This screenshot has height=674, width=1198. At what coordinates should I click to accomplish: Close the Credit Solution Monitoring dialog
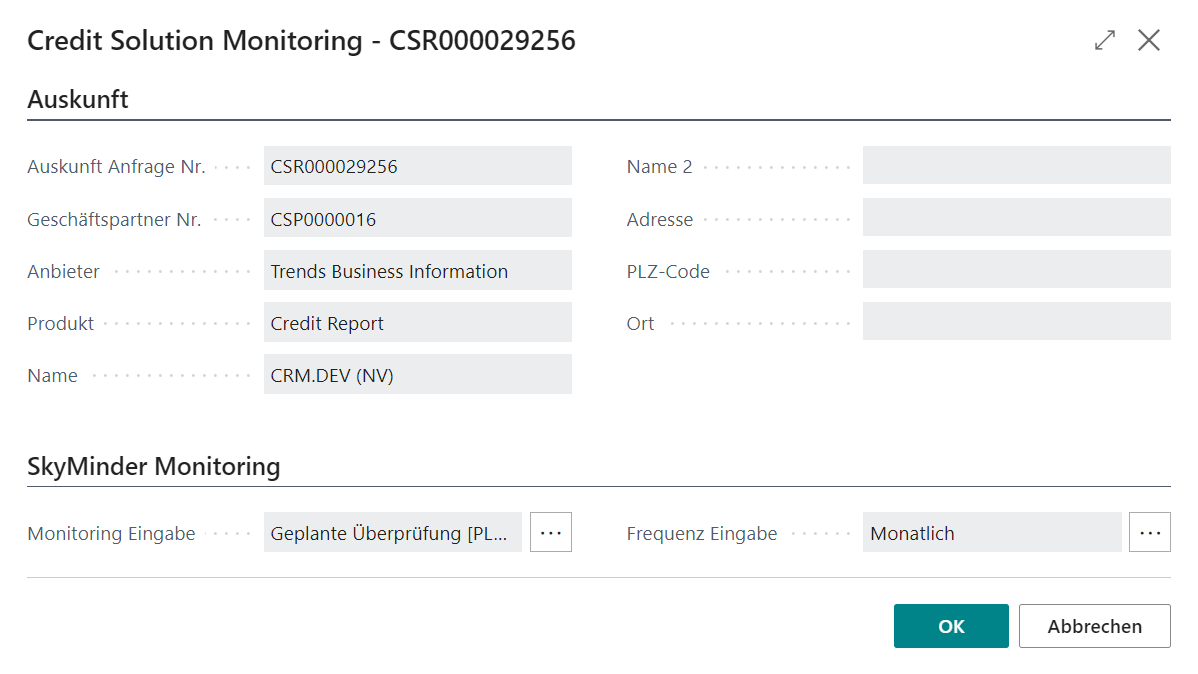1149,40
